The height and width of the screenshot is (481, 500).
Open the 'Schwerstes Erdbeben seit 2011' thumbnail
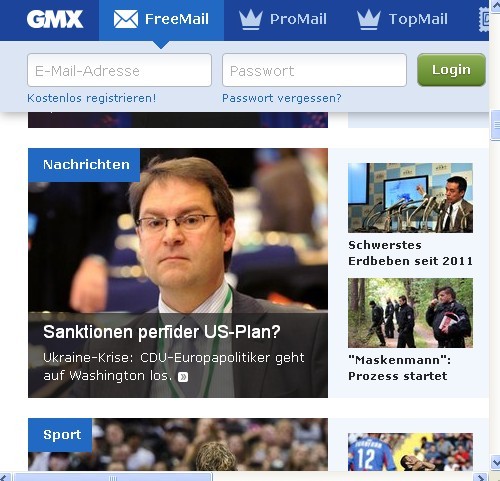click(410, 198)
